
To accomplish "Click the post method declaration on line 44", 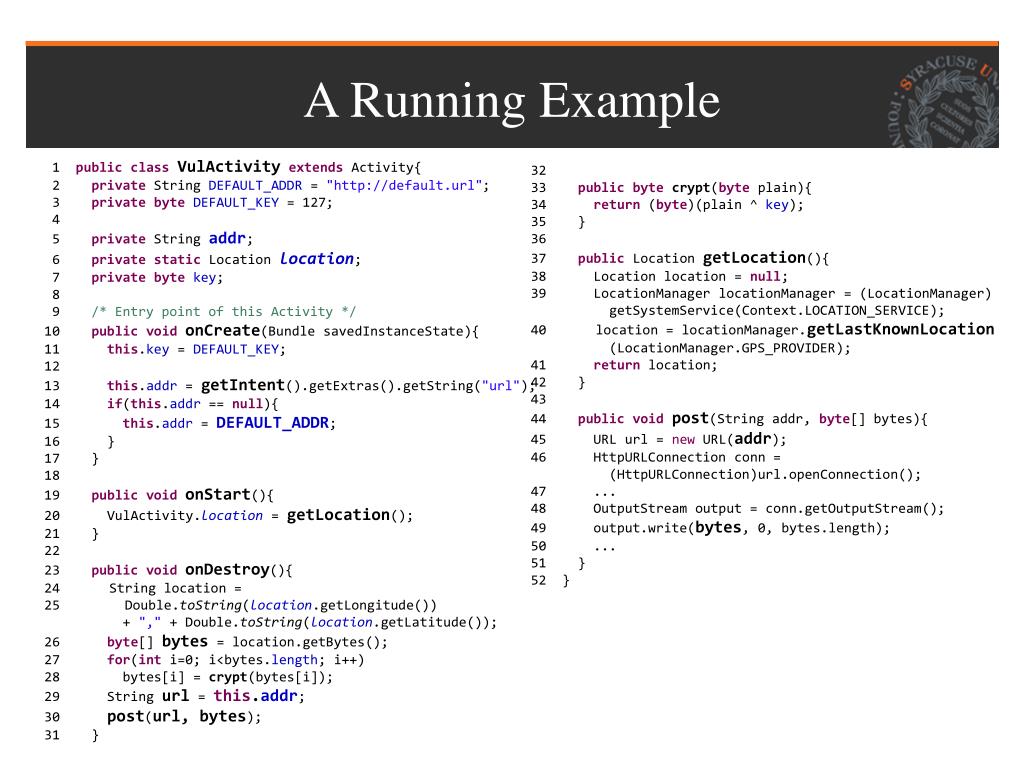I will click(752, 419).
